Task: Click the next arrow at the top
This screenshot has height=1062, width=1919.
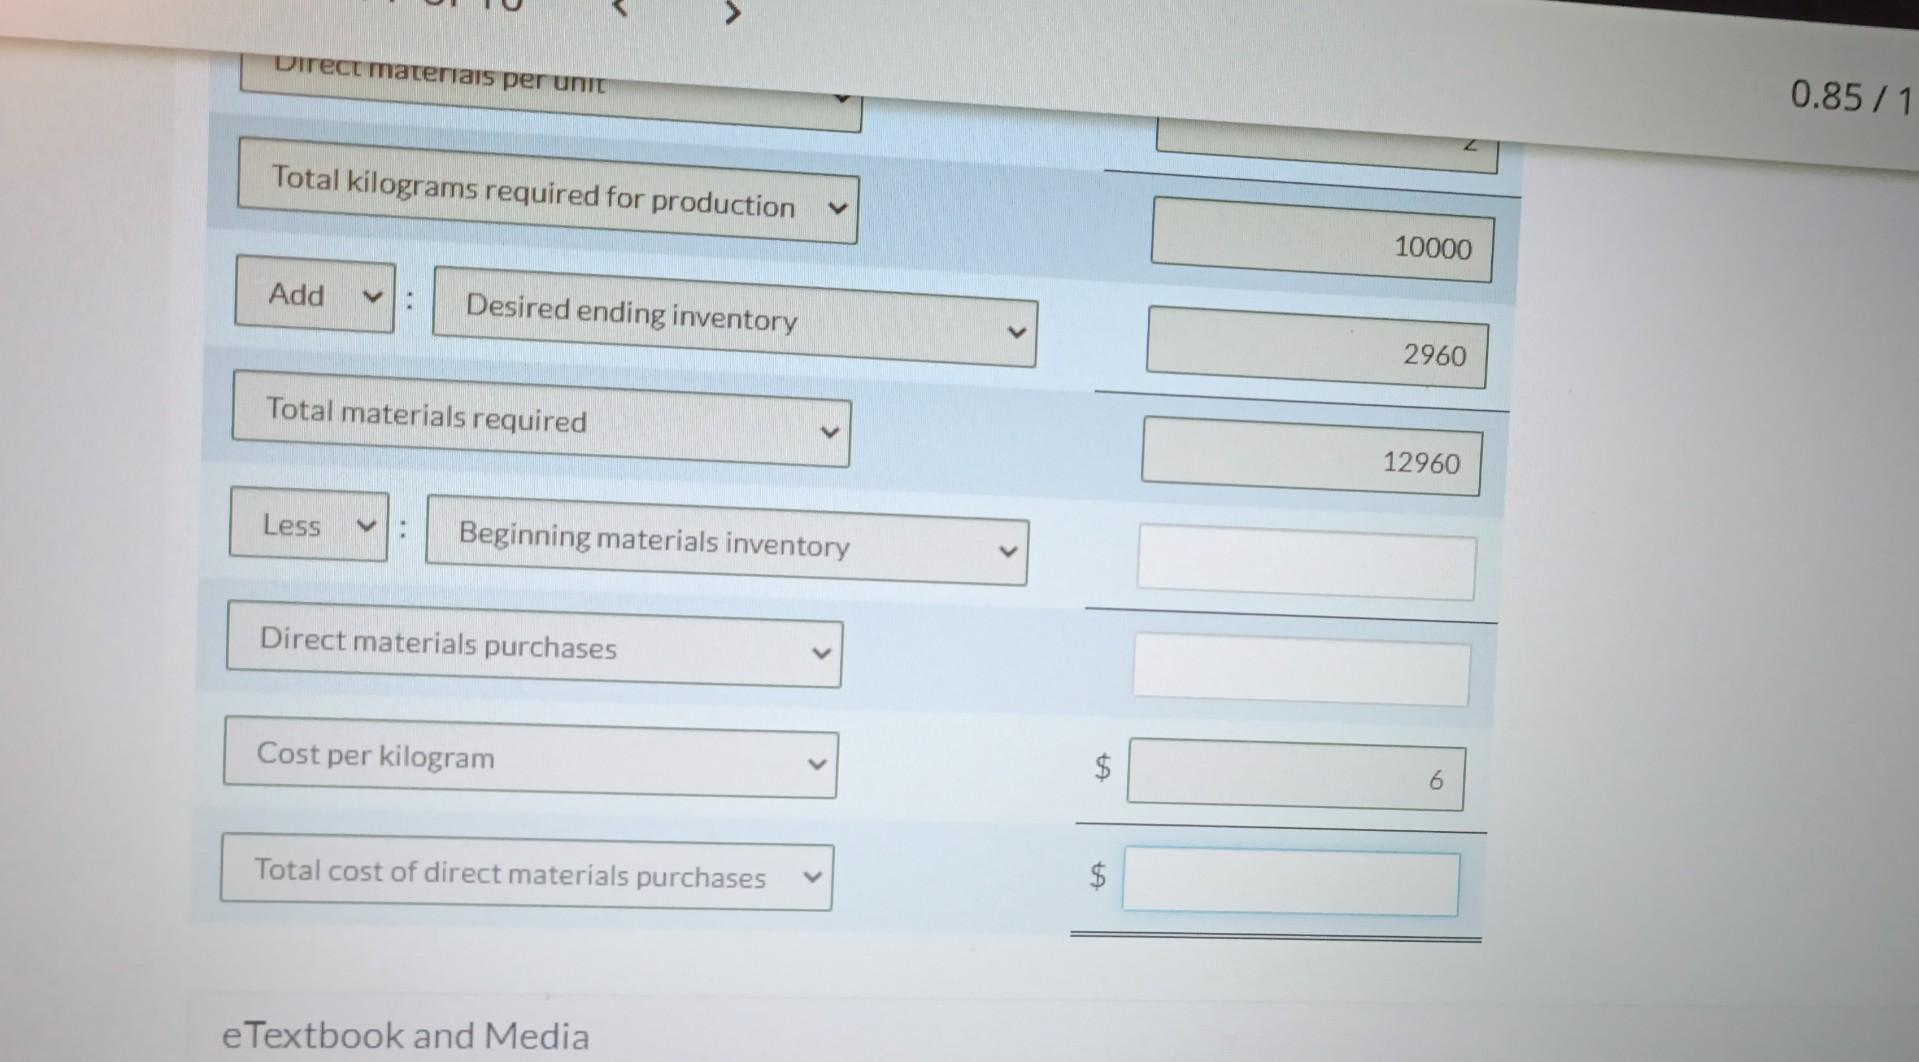Action: pos(732,13)
